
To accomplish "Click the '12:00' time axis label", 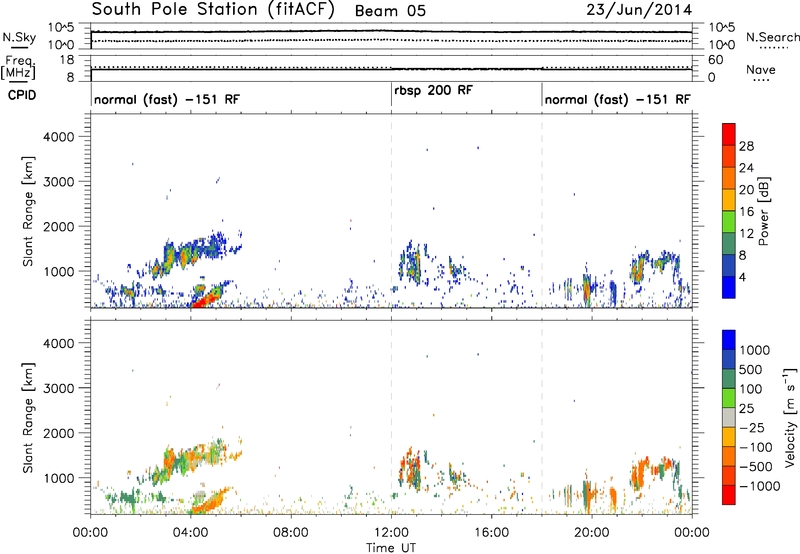I will click(x=391, y=533).
